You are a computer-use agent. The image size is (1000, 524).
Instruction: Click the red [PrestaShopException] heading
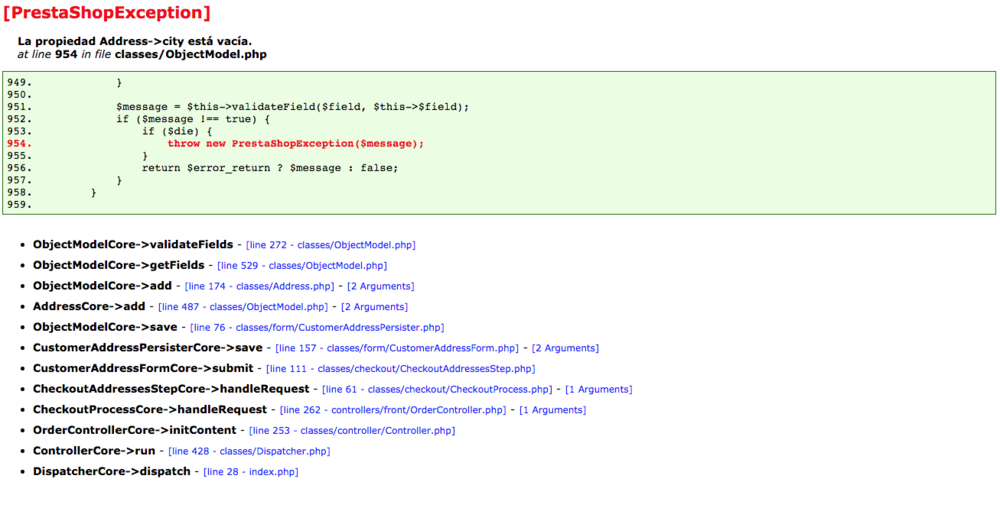[107, 12]
